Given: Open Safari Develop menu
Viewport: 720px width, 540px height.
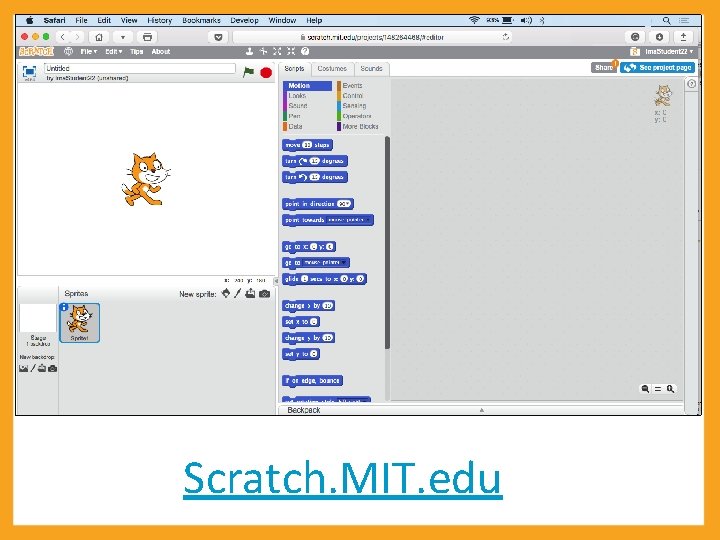Looking at the screenshot, I should (x=244, y=20).
